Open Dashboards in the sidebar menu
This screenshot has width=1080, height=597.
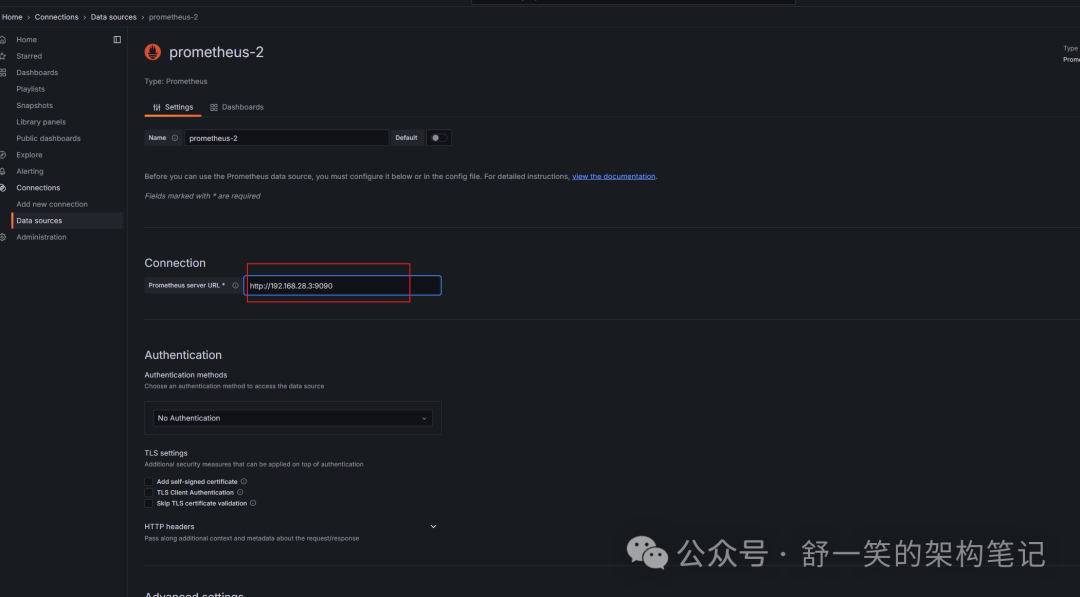[37, 72]
